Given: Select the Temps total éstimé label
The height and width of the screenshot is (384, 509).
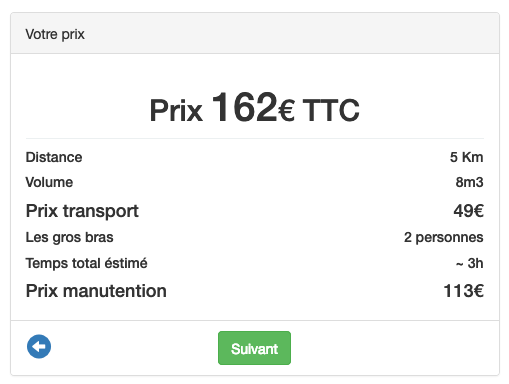Looking at the screenshot, I should click(86, 263).
